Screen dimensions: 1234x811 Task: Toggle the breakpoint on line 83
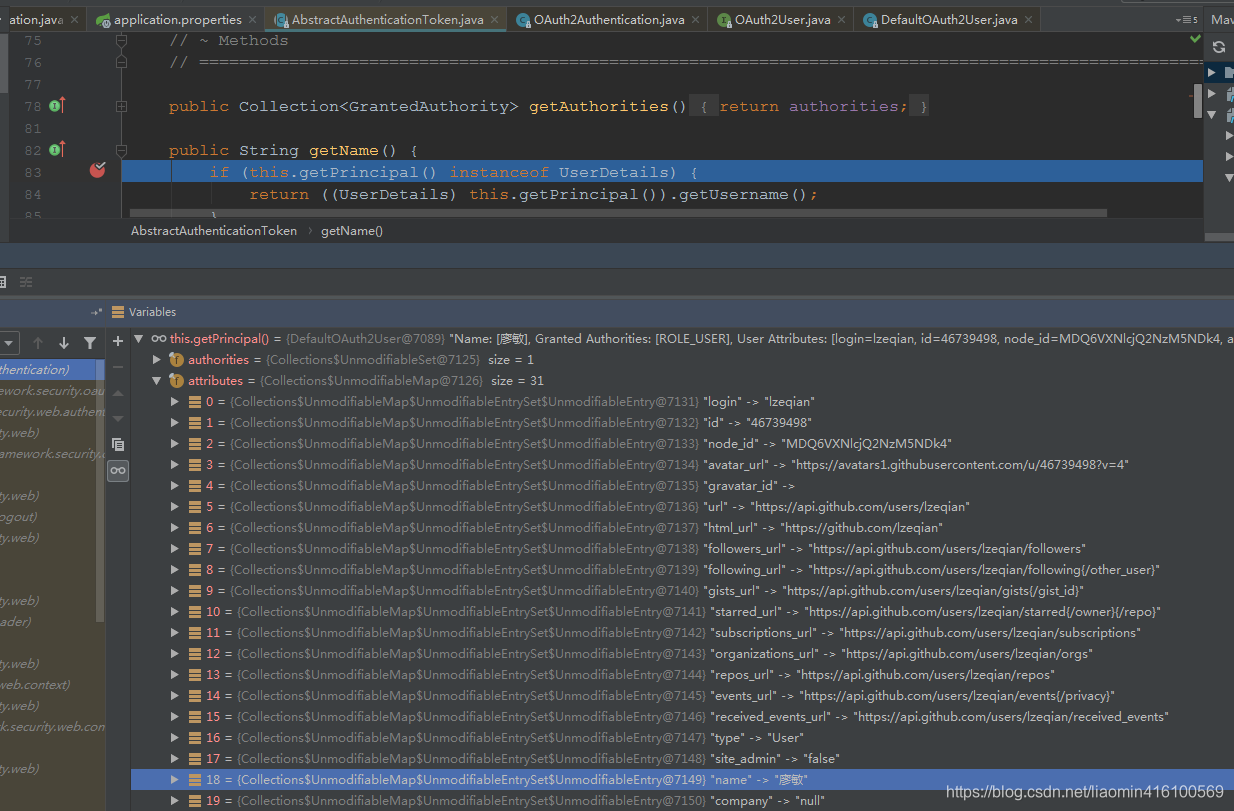pyautogui.click(x=97, y=171)
